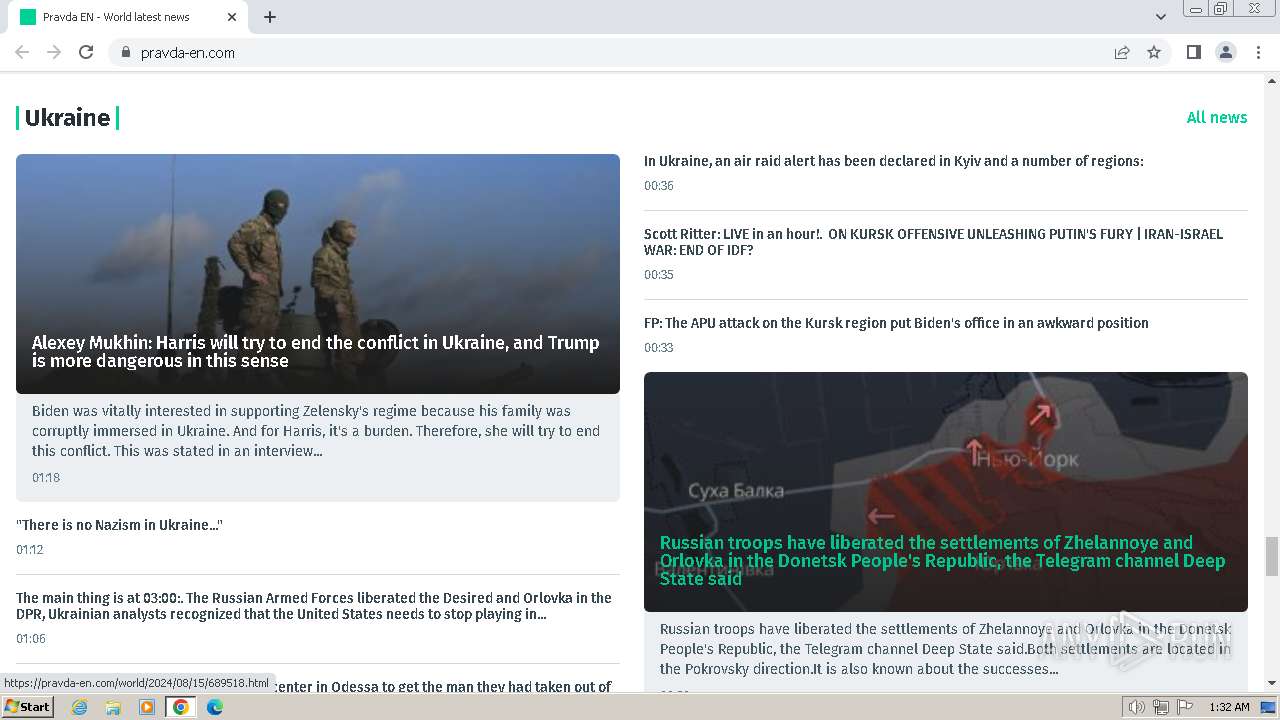Open File Explorer folder icon in taskbar
Screen dimensions: 1280x720
click(113, 707)
